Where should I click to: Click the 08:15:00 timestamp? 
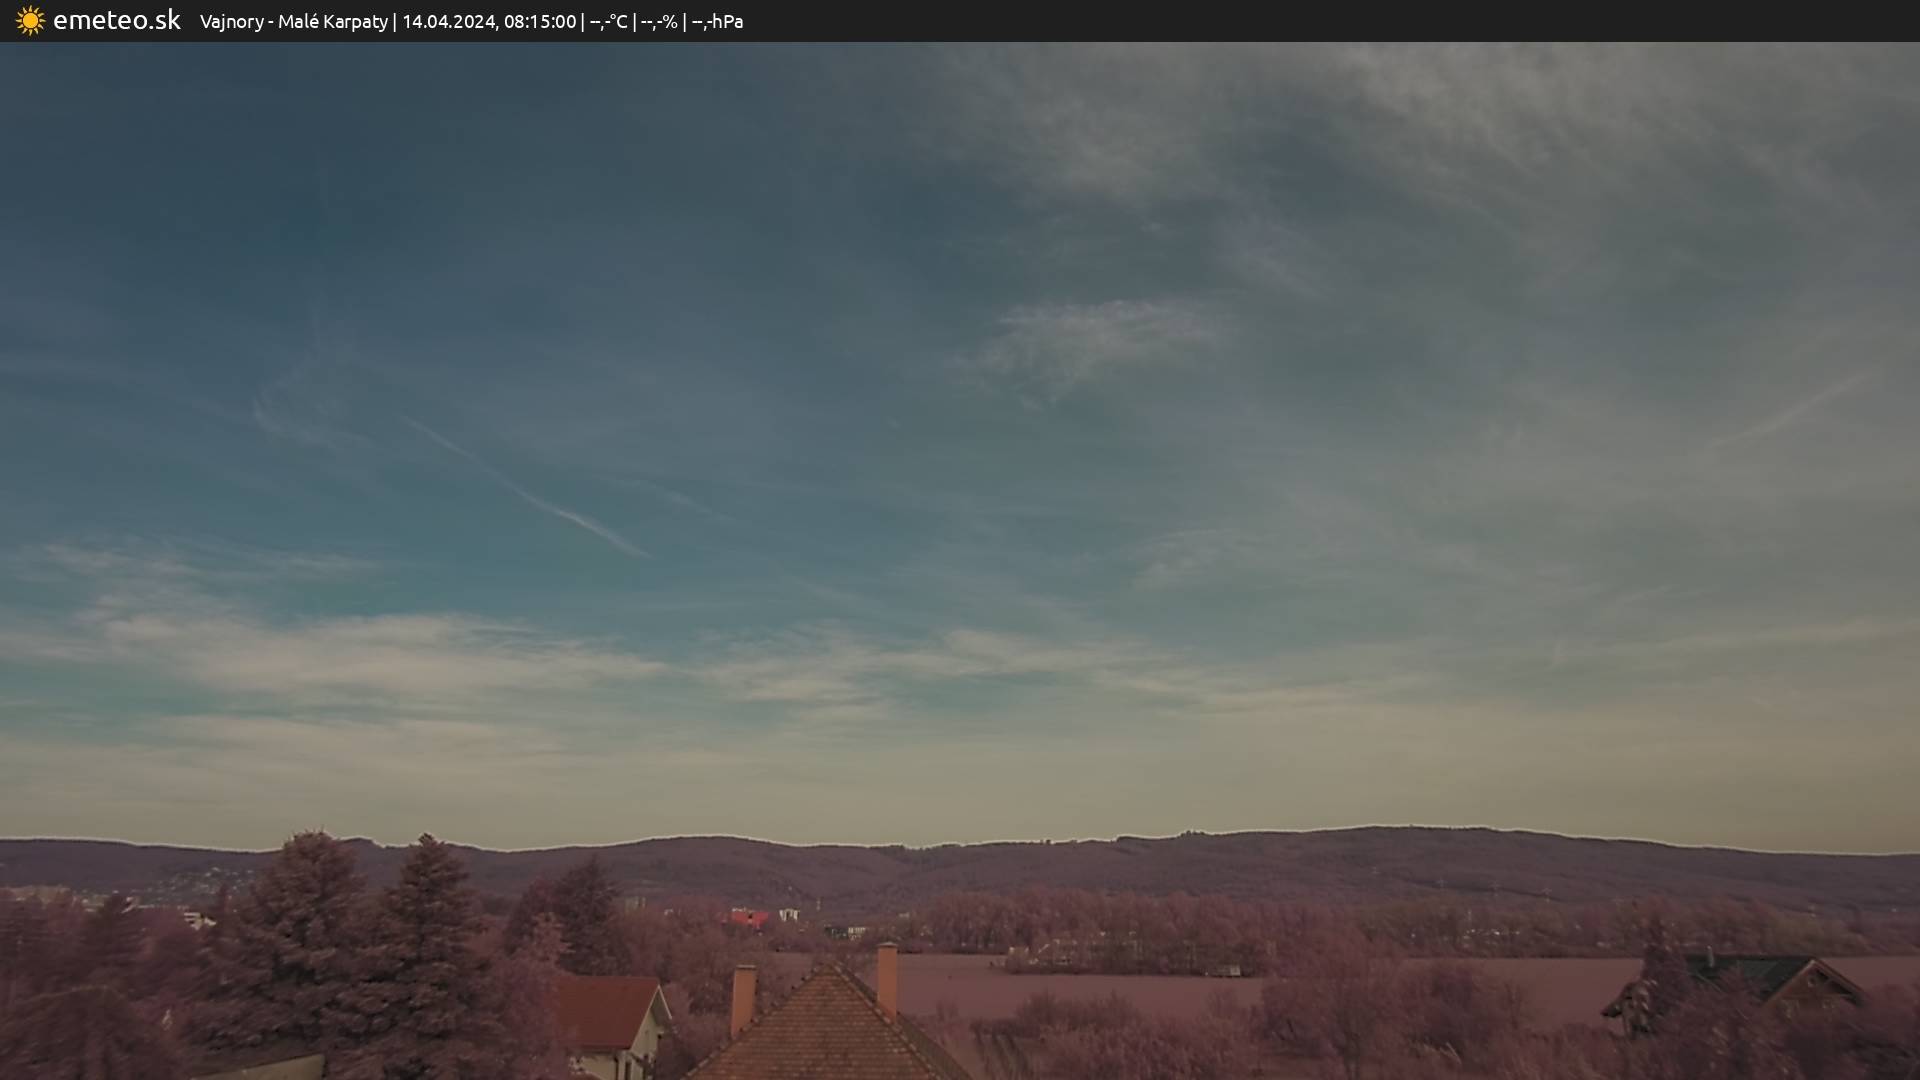click(539, 21)
